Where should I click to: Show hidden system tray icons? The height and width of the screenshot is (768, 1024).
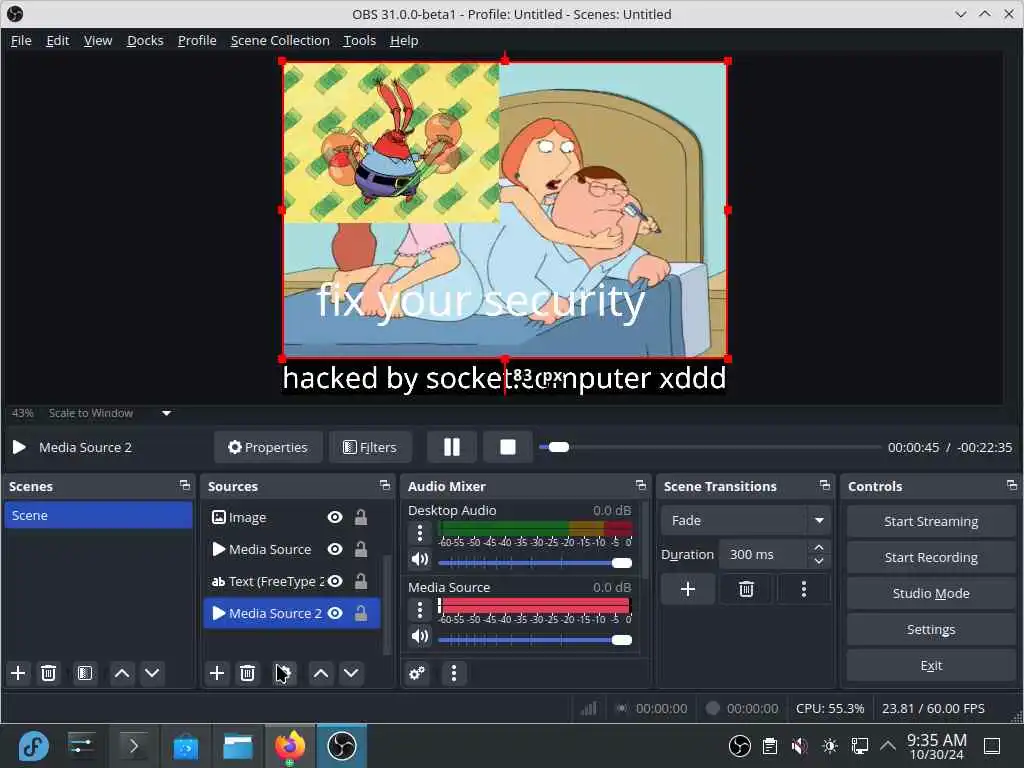(888, 745)
